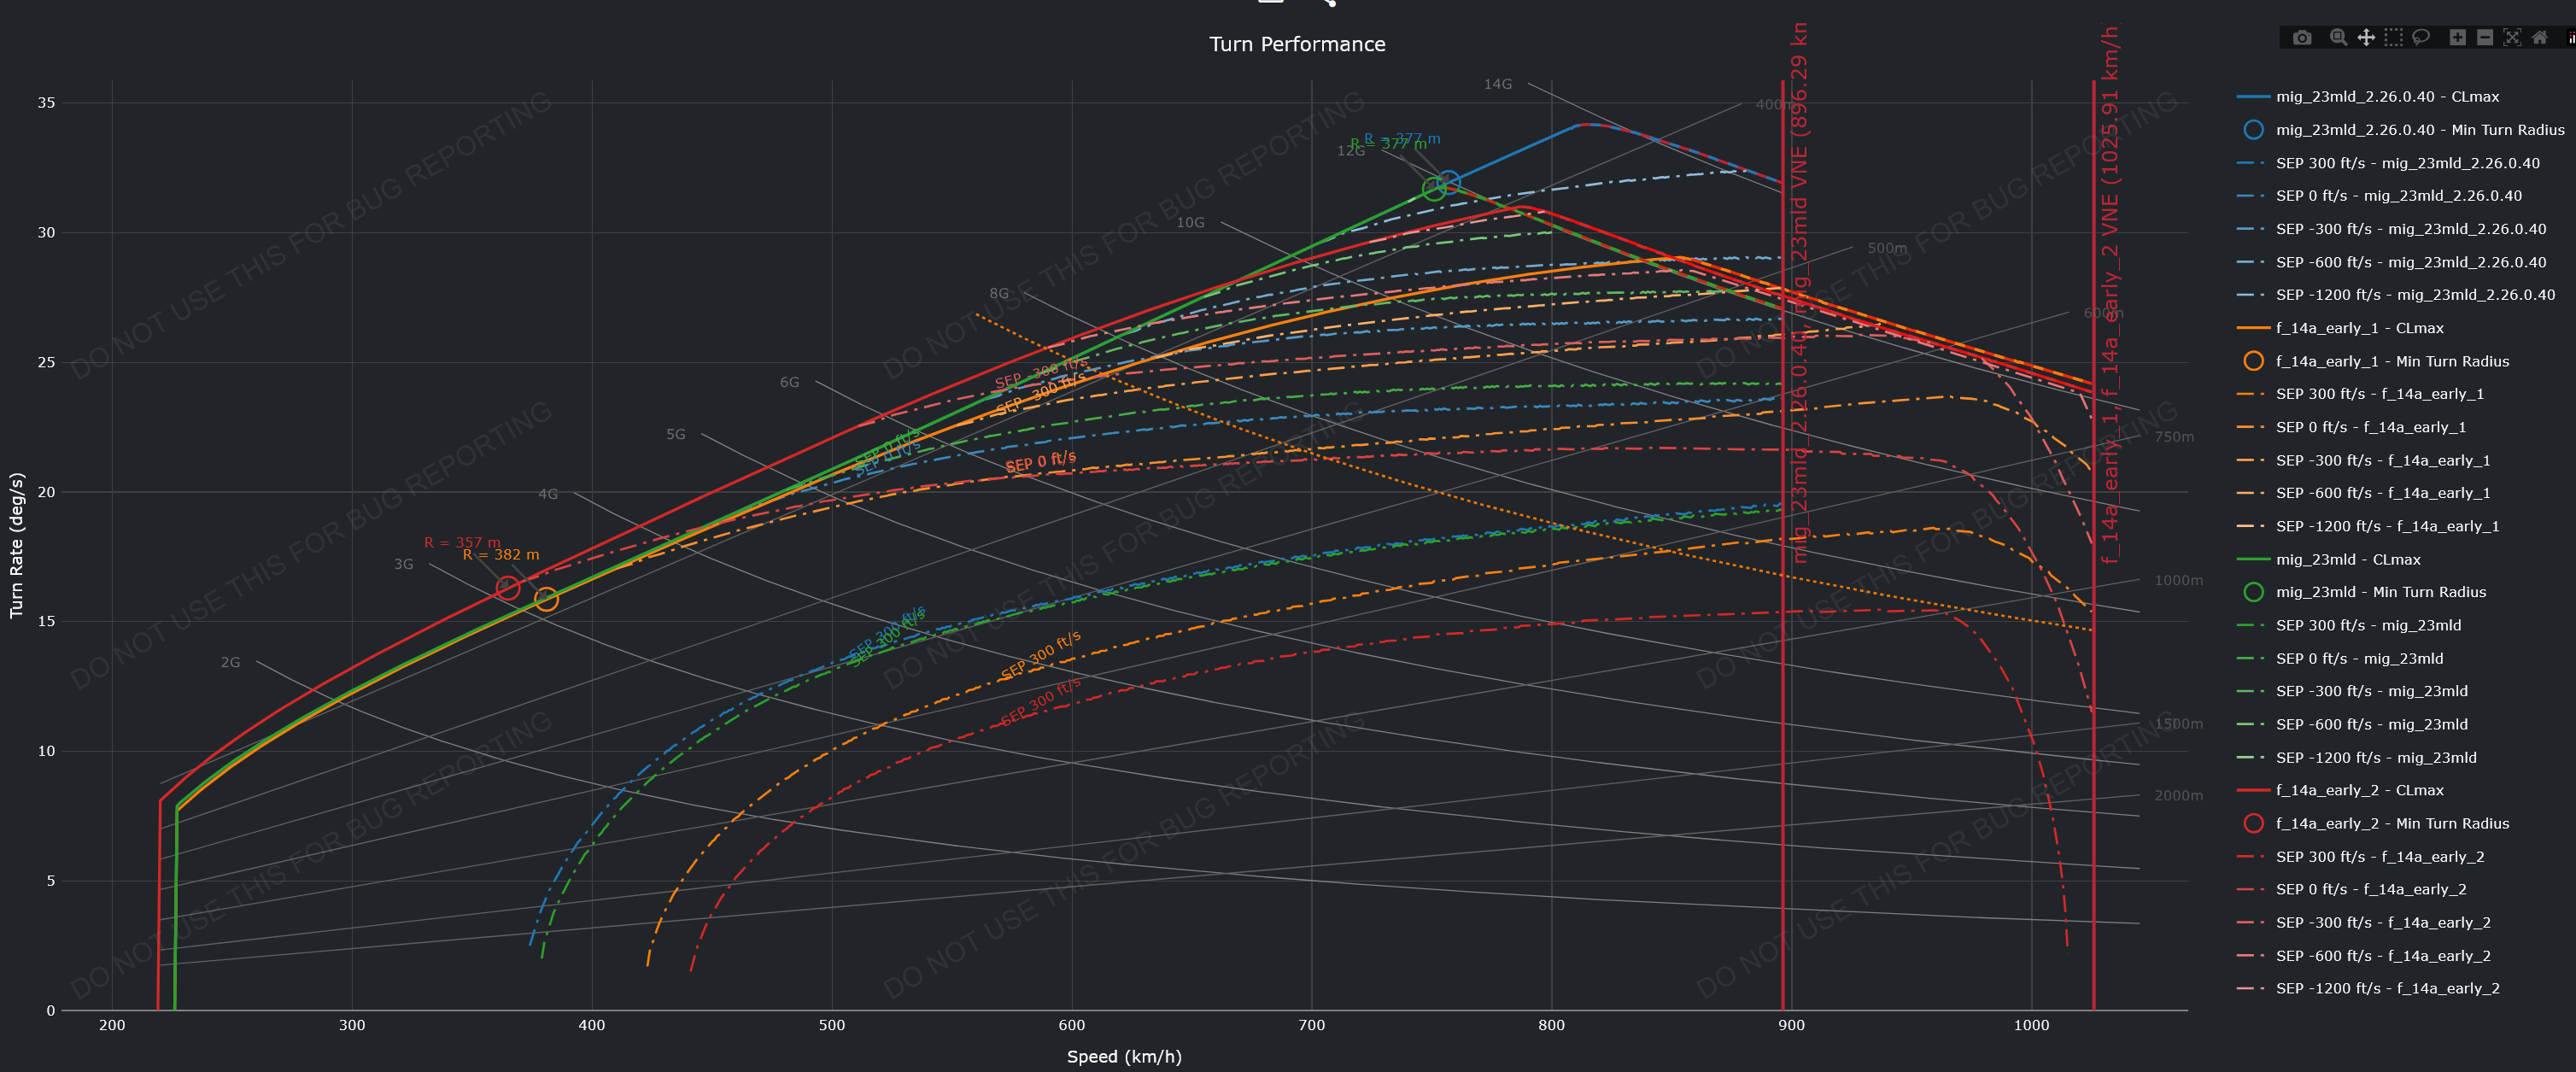
Task: Choose the Box Select tool
Action: pyautogui.click(x=2393, y=37)
